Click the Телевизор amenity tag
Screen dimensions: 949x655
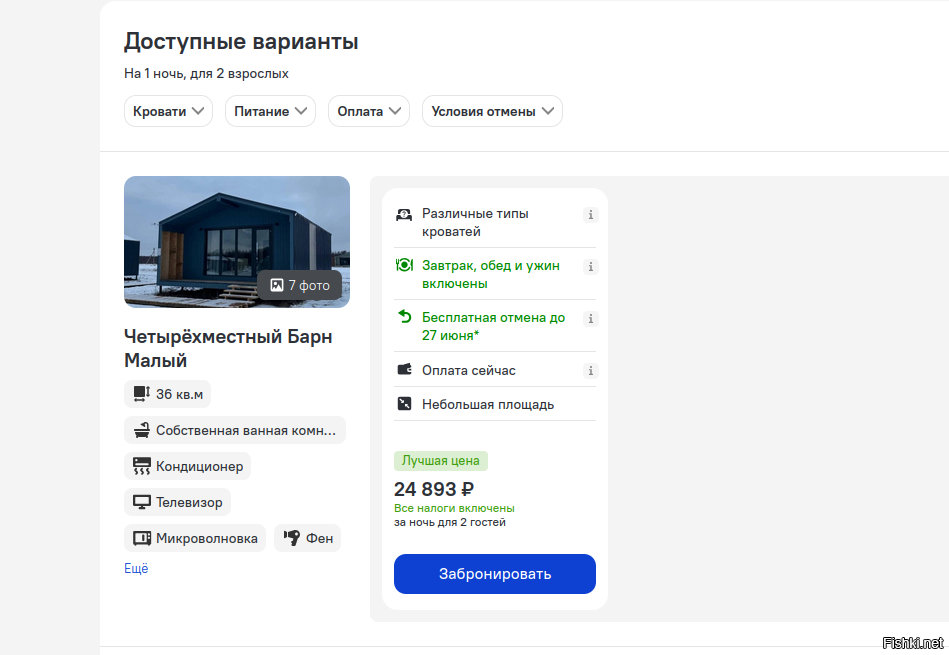point(177,502)
